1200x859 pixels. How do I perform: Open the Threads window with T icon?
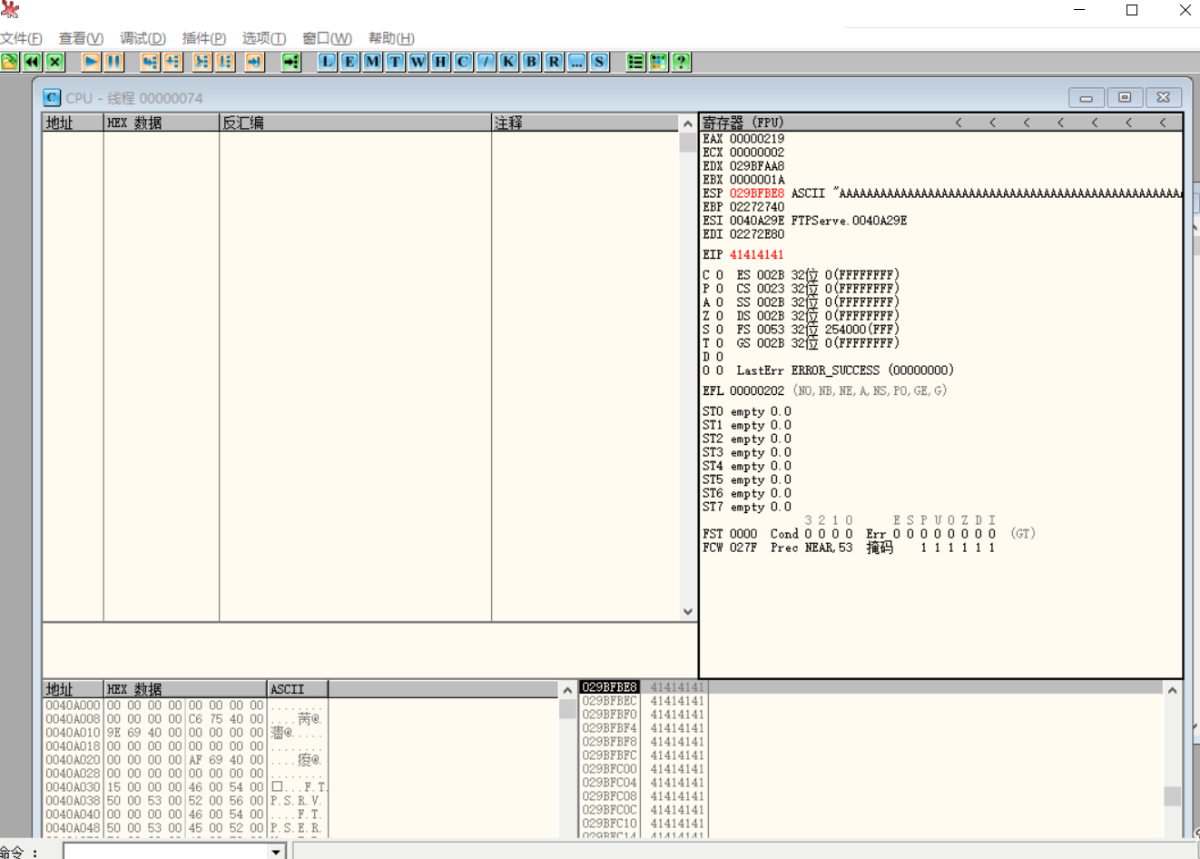396,62
